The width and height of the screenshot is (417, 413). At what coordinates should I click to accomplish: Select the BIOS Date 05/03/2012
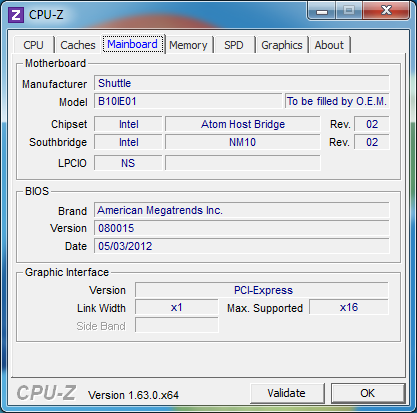point(241,246)
